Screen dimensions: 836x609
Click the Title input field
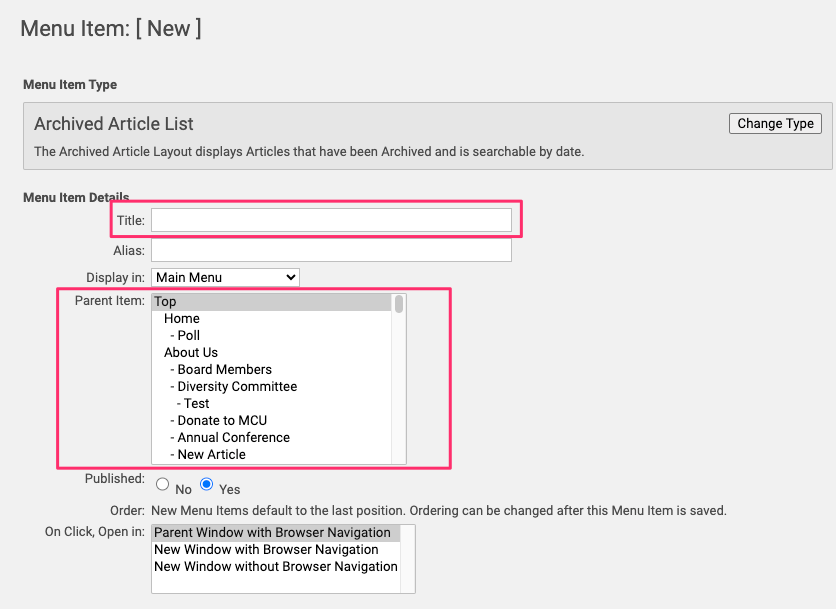click(x=331, y=220)
